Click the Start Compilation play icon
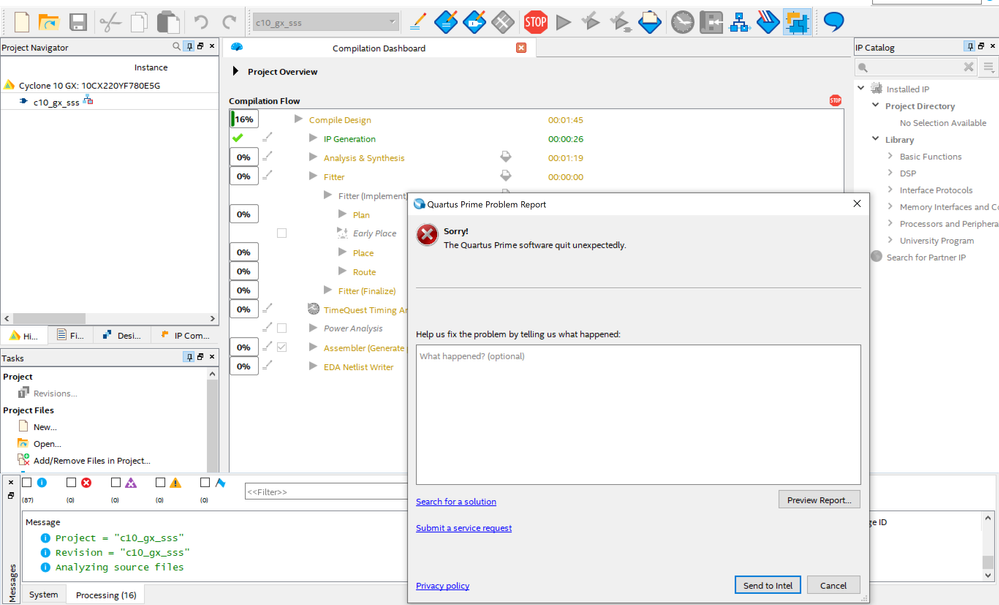The width and height of the screenshot is (999, 605). [x=563, y=22]
